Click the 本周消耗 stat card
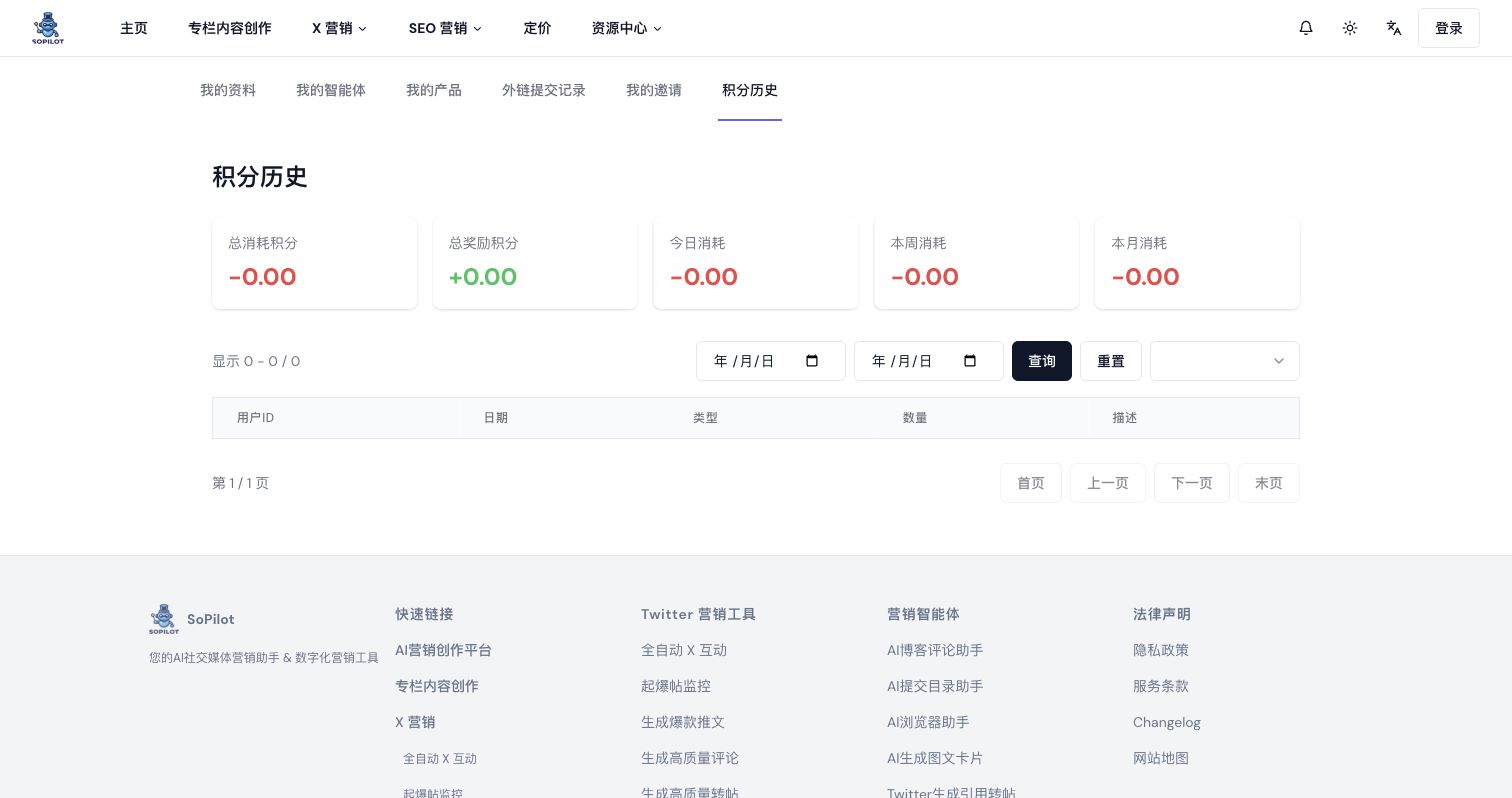 click(977, 263)
